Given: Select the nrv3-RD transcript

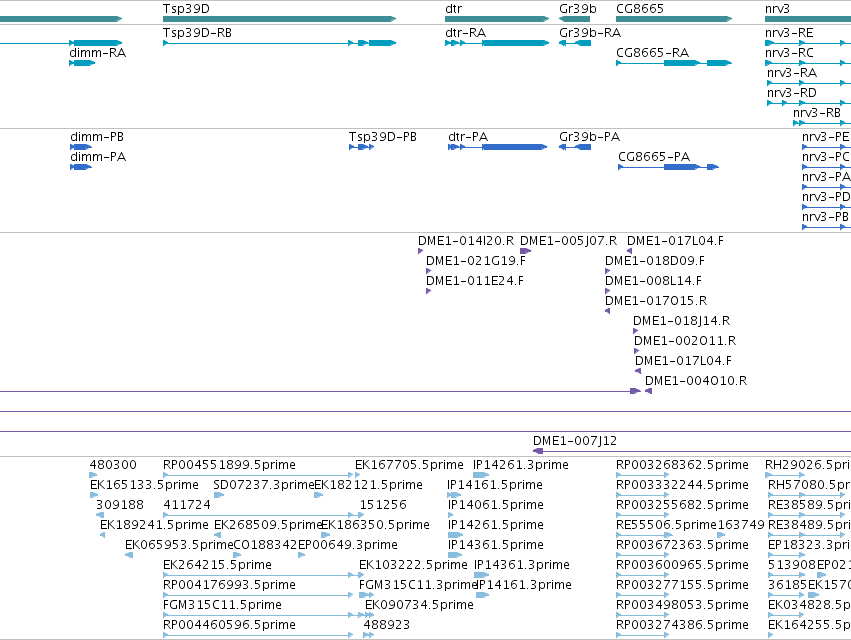Looking at the screenshot, I should click(791, 93).
